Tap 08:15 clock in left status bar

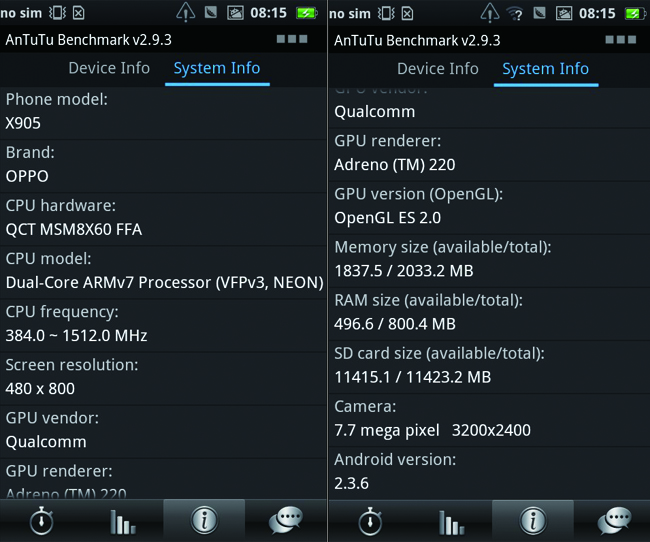pyautogui.click(x=268, y=13)
